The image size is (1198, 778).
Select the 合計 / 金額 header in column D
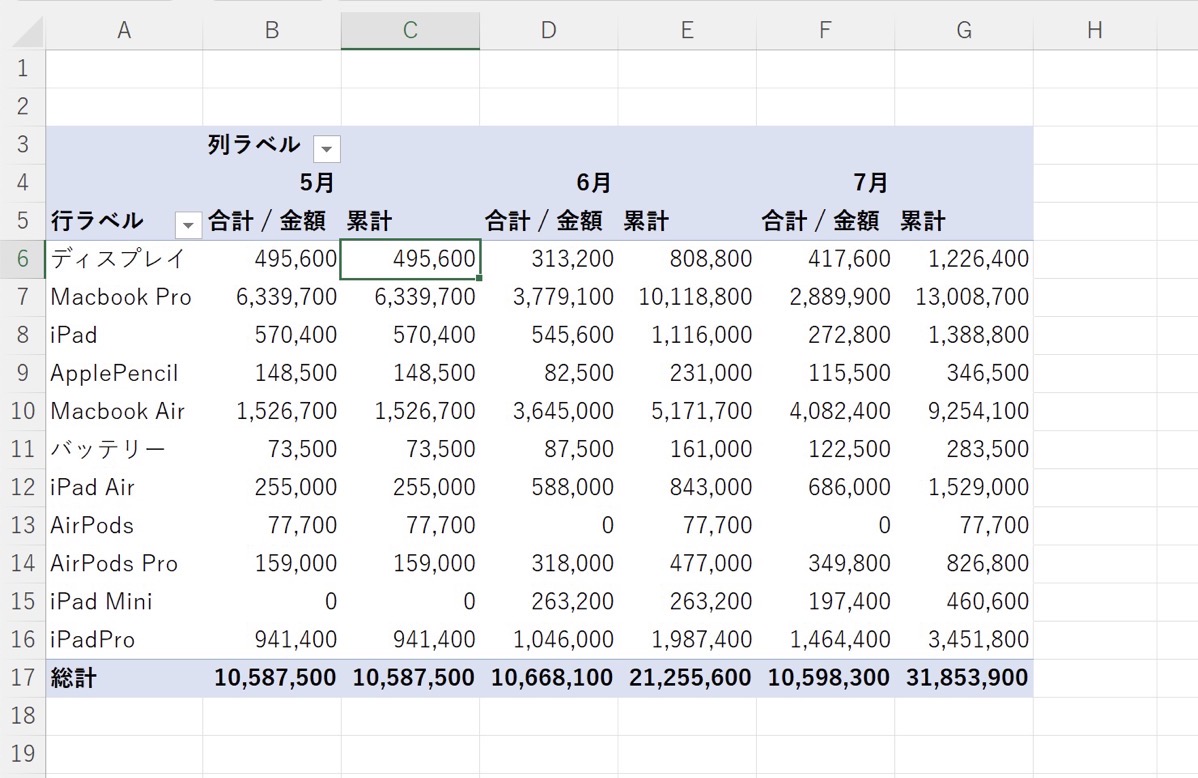(549, 222)
